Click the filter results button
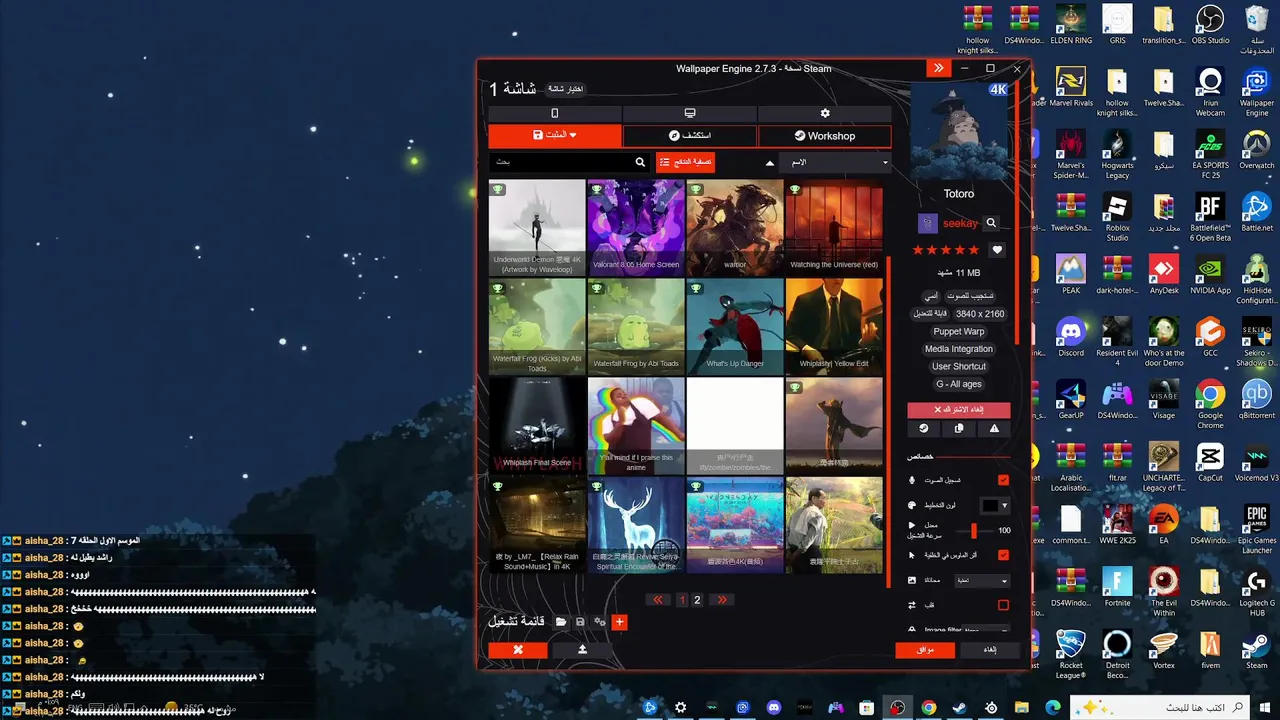This screenshot has height=720, width=1280. 685,162
